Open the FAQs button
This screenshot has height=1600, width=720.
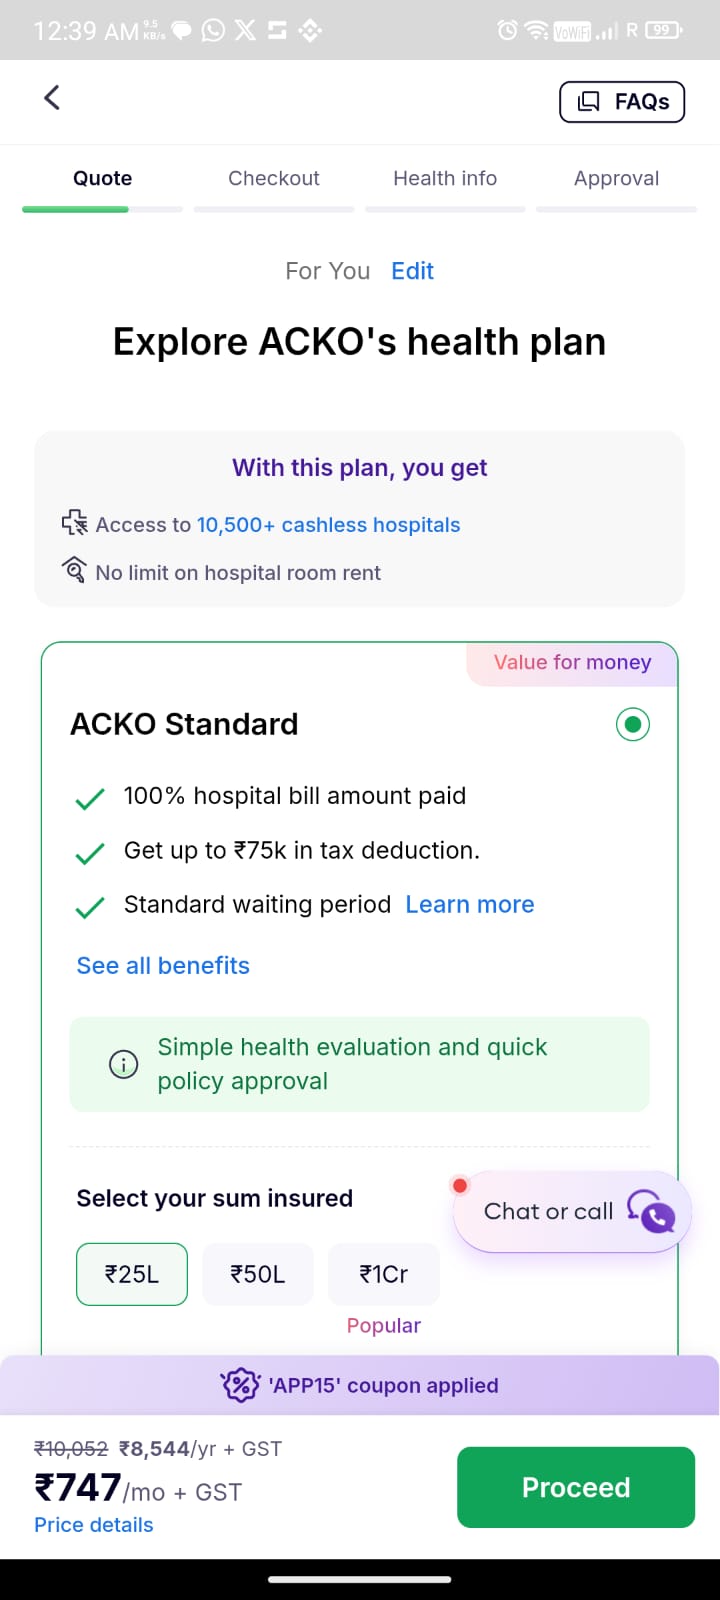coord(622,102)
